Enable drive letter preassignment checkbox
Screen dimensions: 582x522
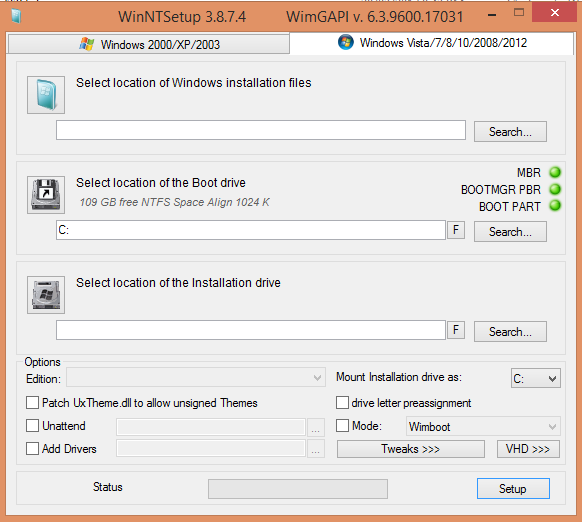[342, 402]
